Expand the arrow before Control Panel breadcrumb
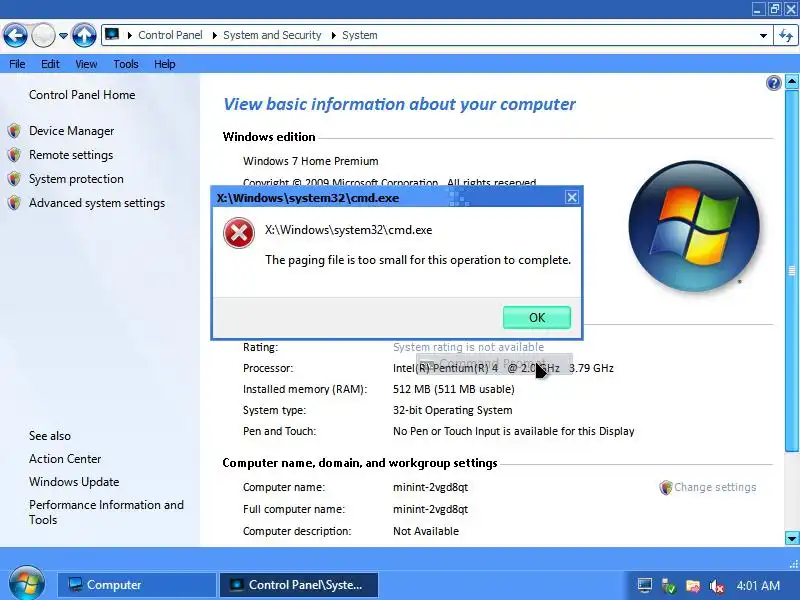Viewport: 800px width, 600px height. coord(130,35)
